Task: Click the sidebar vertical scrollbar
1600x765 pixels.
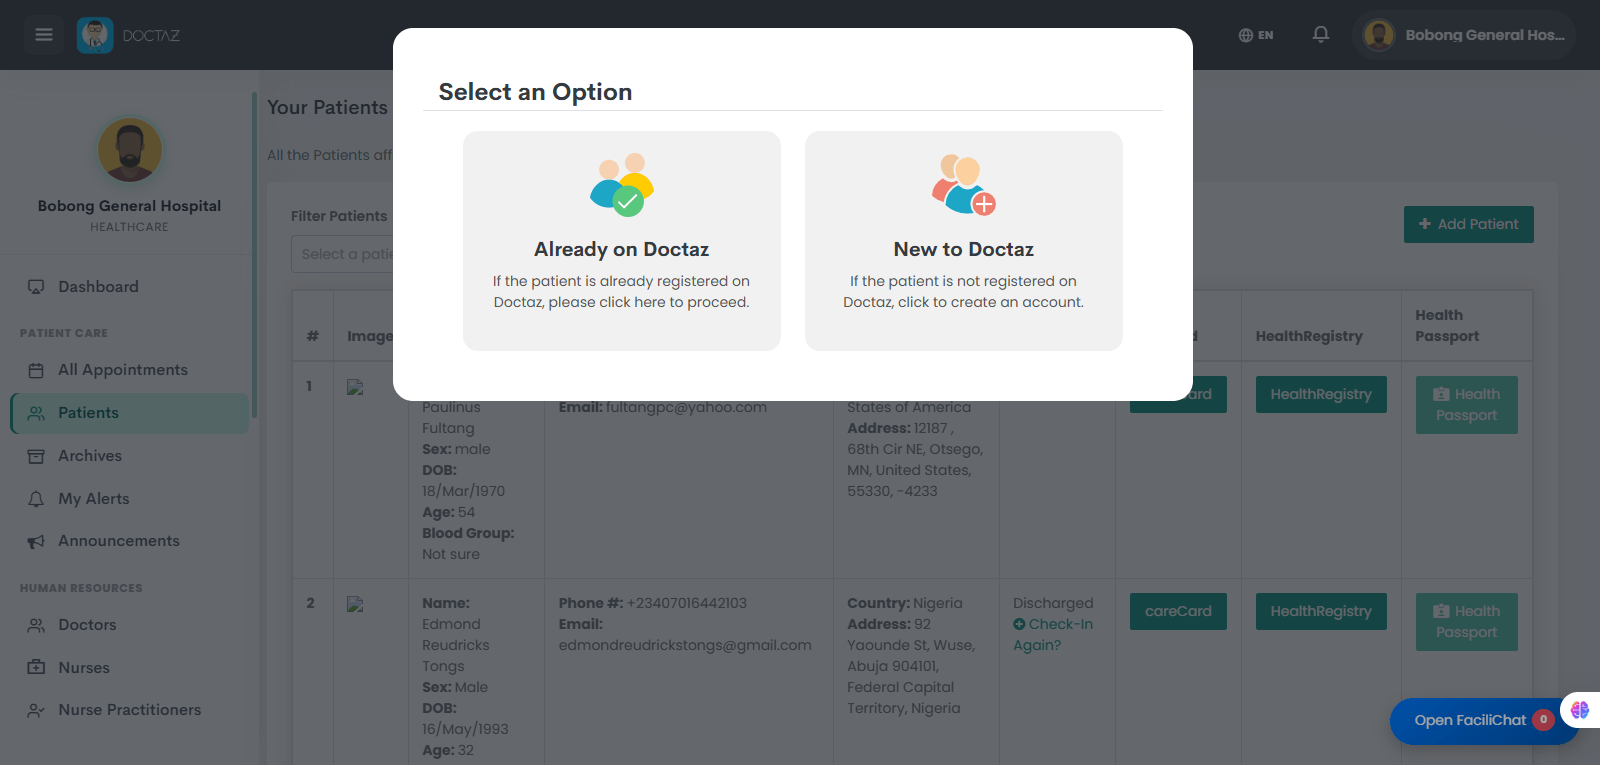Action: pos(254,255)
